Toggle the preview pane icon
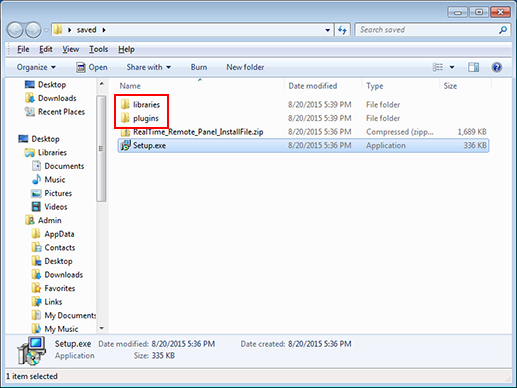Screen dimensions: 517x388 pos(473,67)
